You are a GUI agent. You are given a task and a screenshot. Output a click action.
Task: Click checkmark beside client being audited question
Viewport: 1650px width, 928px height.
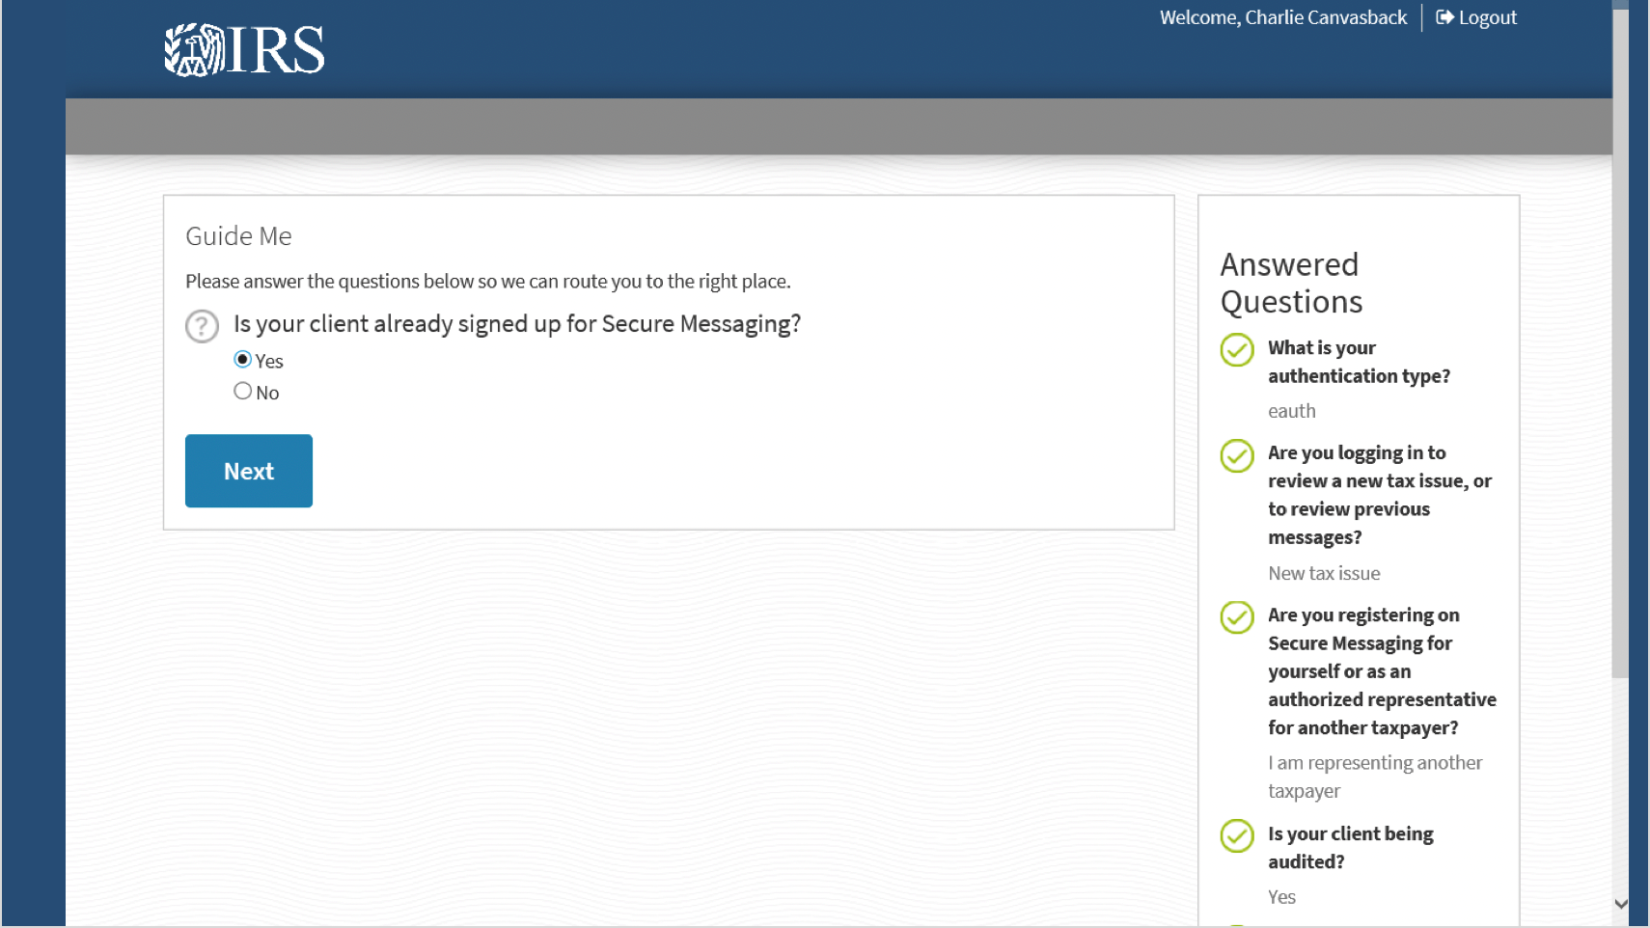pyautogui.click(x=1237, y=836)
